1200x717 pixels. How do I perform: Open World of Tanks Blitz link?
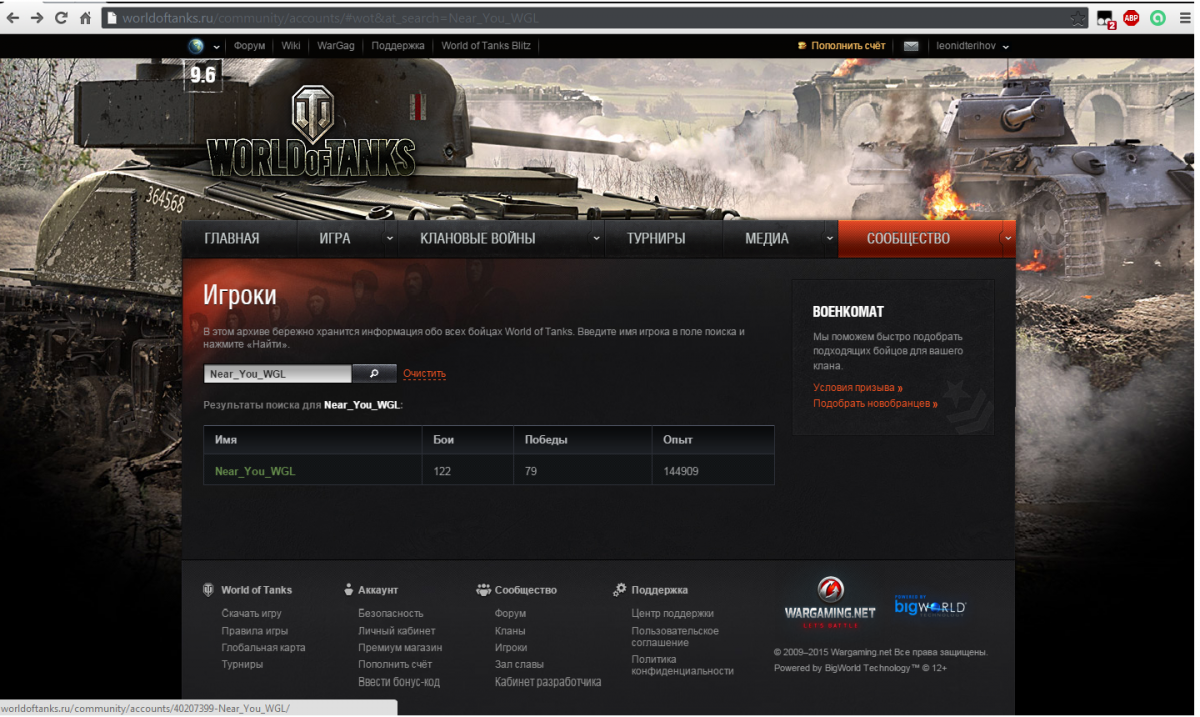point(486,46)
